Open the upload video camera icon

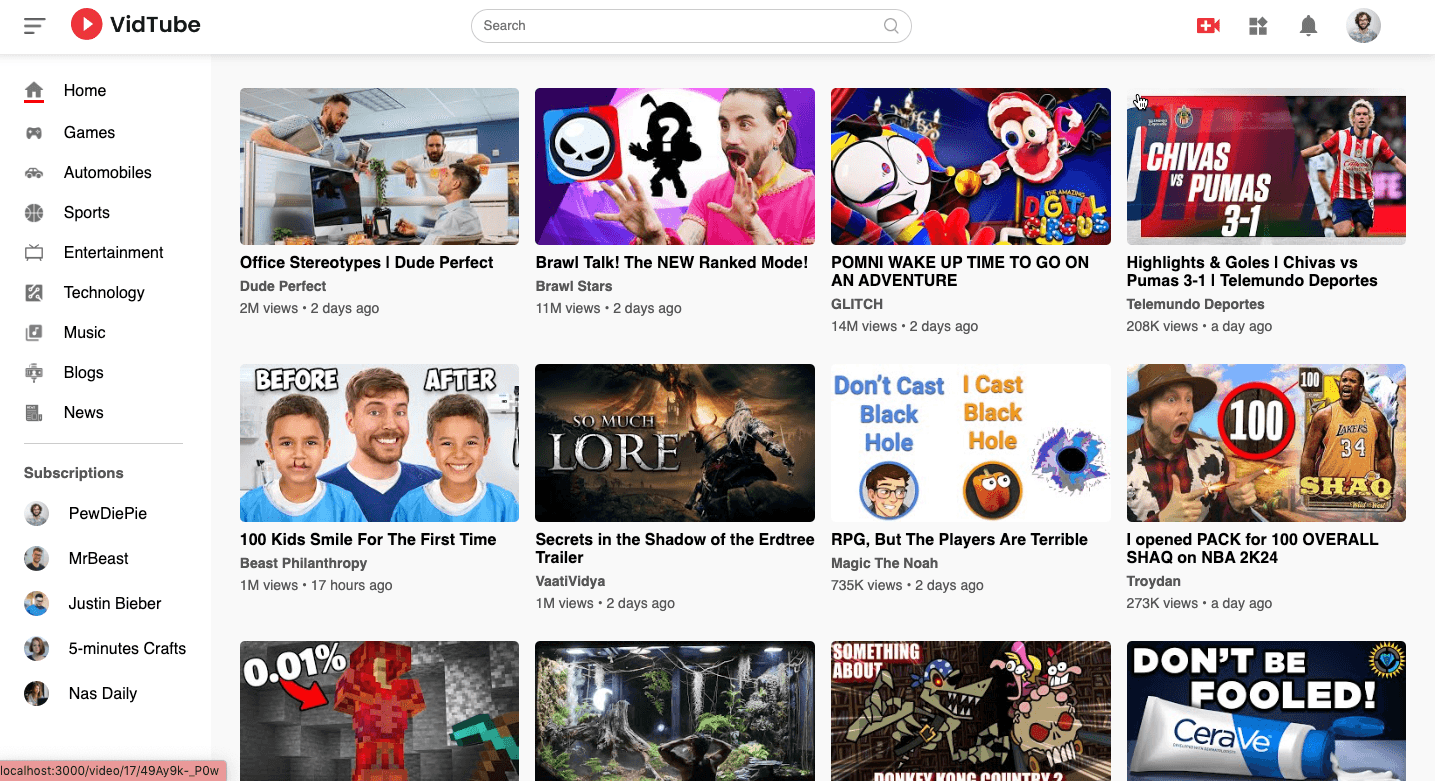(1208, 26)
